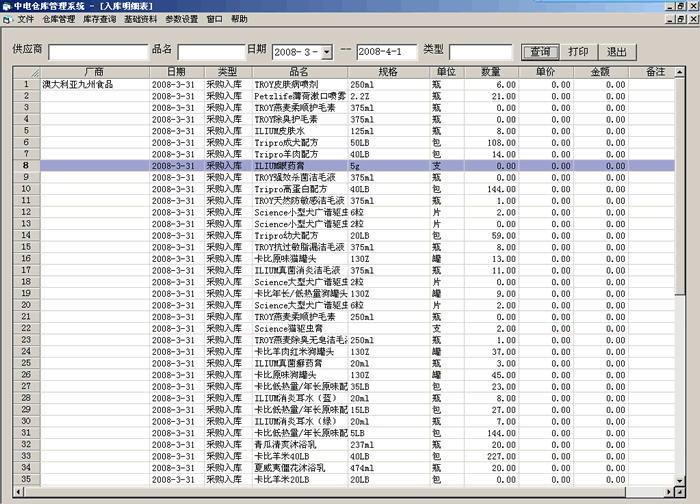Image resolution: width=700 pixels, height=504 pixels.
Task: Expand the start date dropdown arrow
Action: (x=327, y=52)
